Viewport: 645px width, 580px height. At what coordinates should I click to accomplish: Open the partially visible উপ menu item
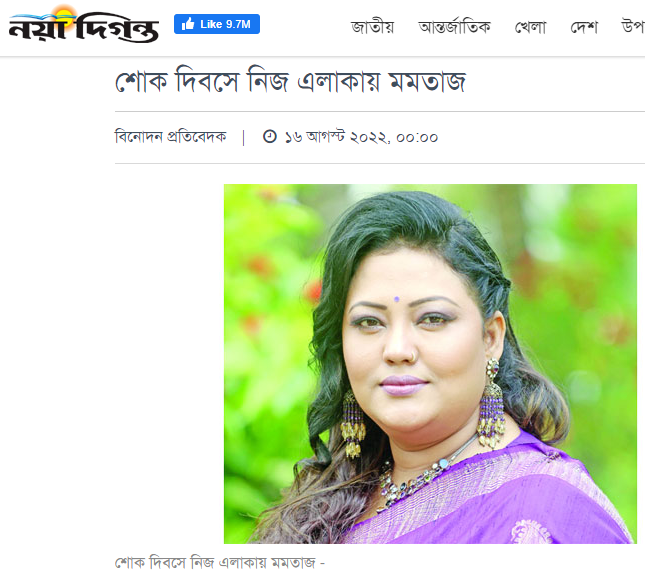[x=633, y=26]
